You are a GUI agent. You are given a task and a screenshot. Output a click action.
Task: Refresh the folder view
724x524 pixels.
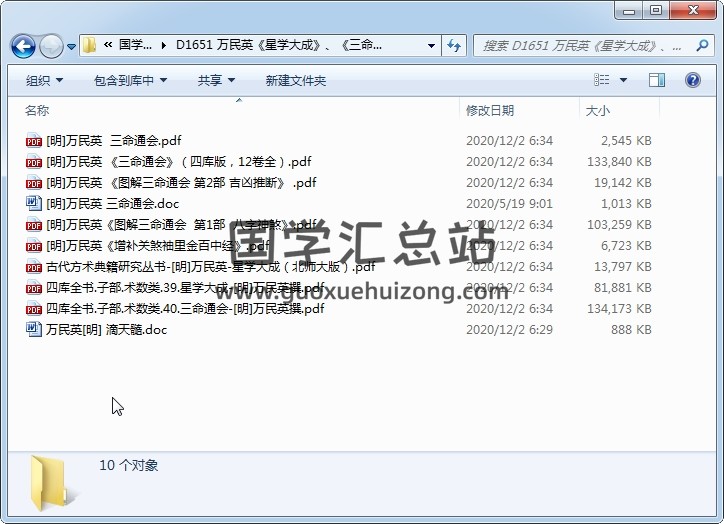tap(454, 45)
